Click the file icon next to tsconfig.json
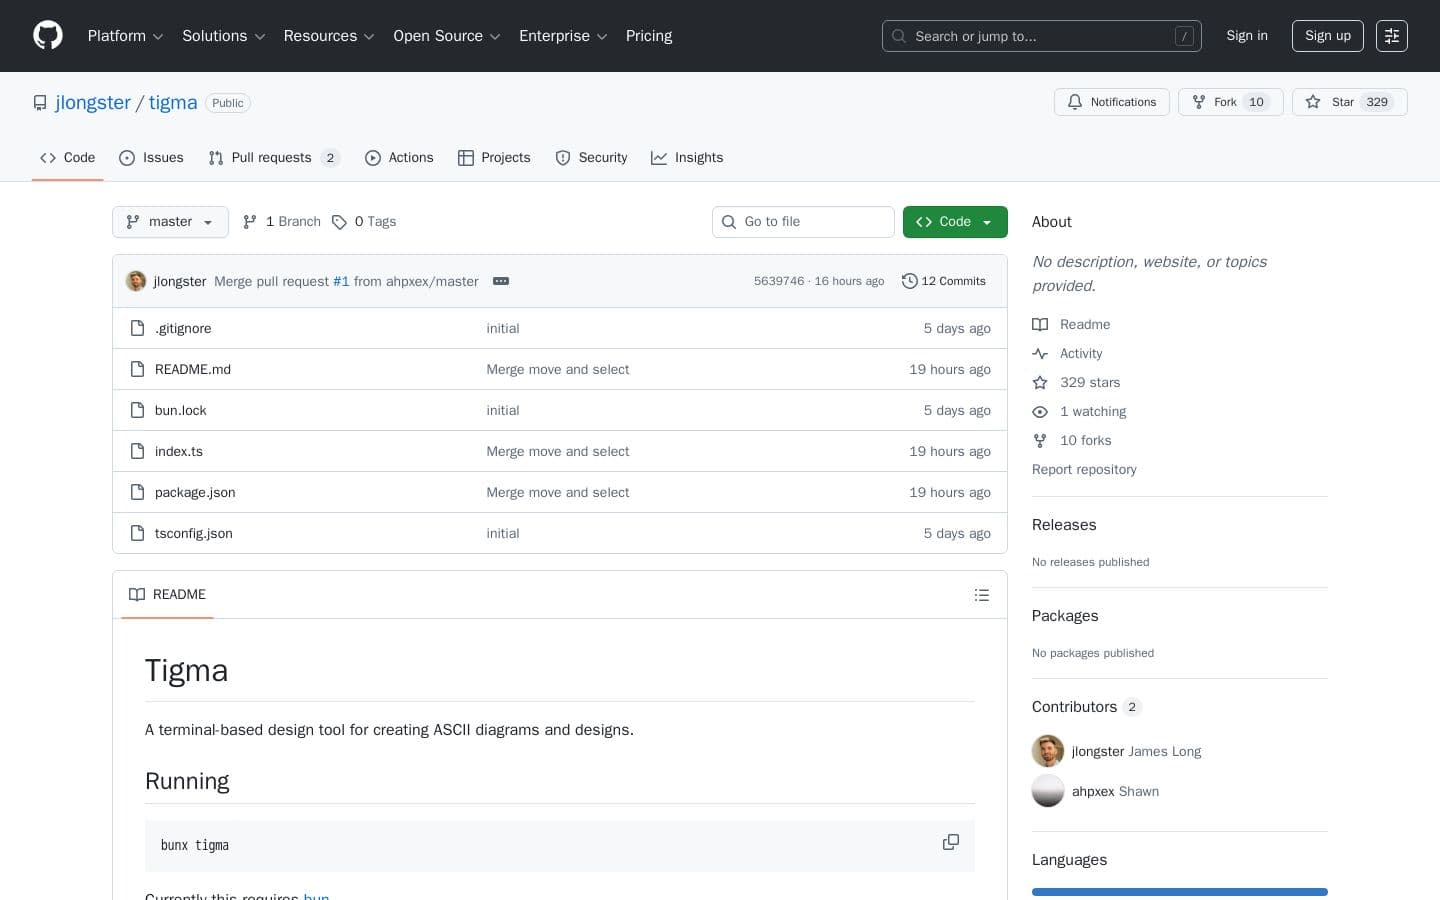Screen dimensions: 1440x900 coord(138,533)
